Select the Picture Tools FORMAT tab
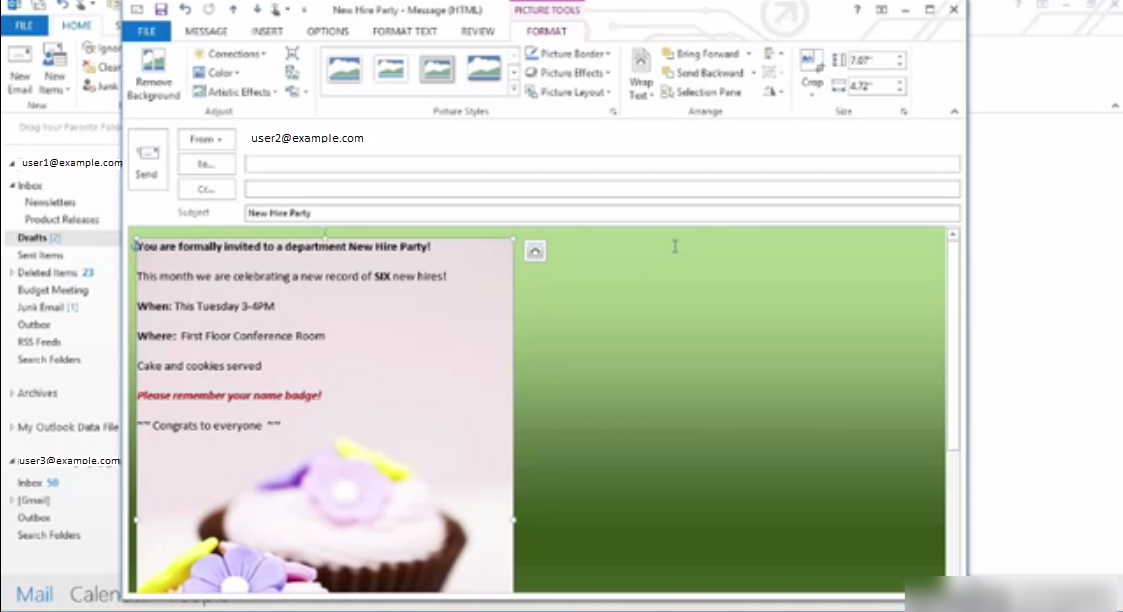Screen dimensions: 1123x612 (x=546, y=31)
